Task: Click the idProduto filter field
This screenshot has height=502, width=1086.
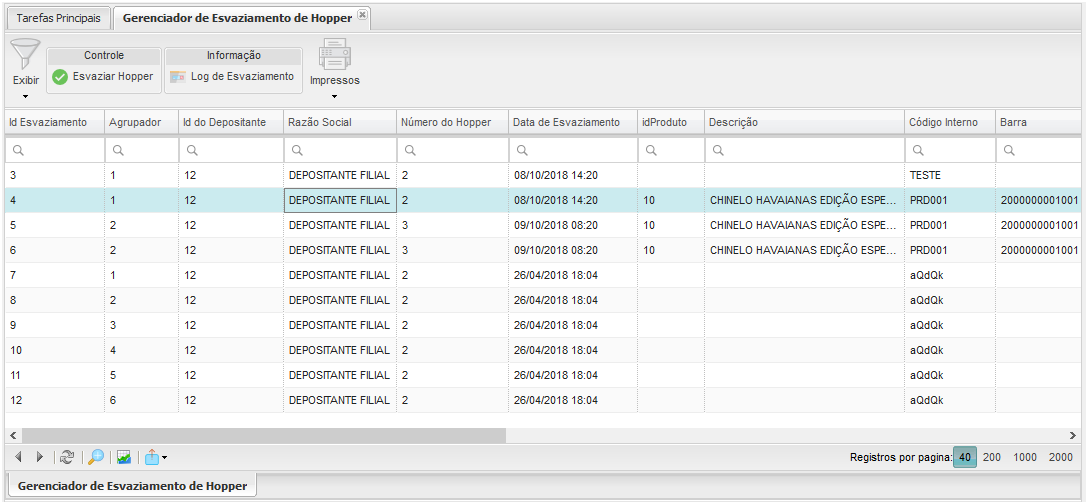Action: pyautogui.click(x=671, y=150)
